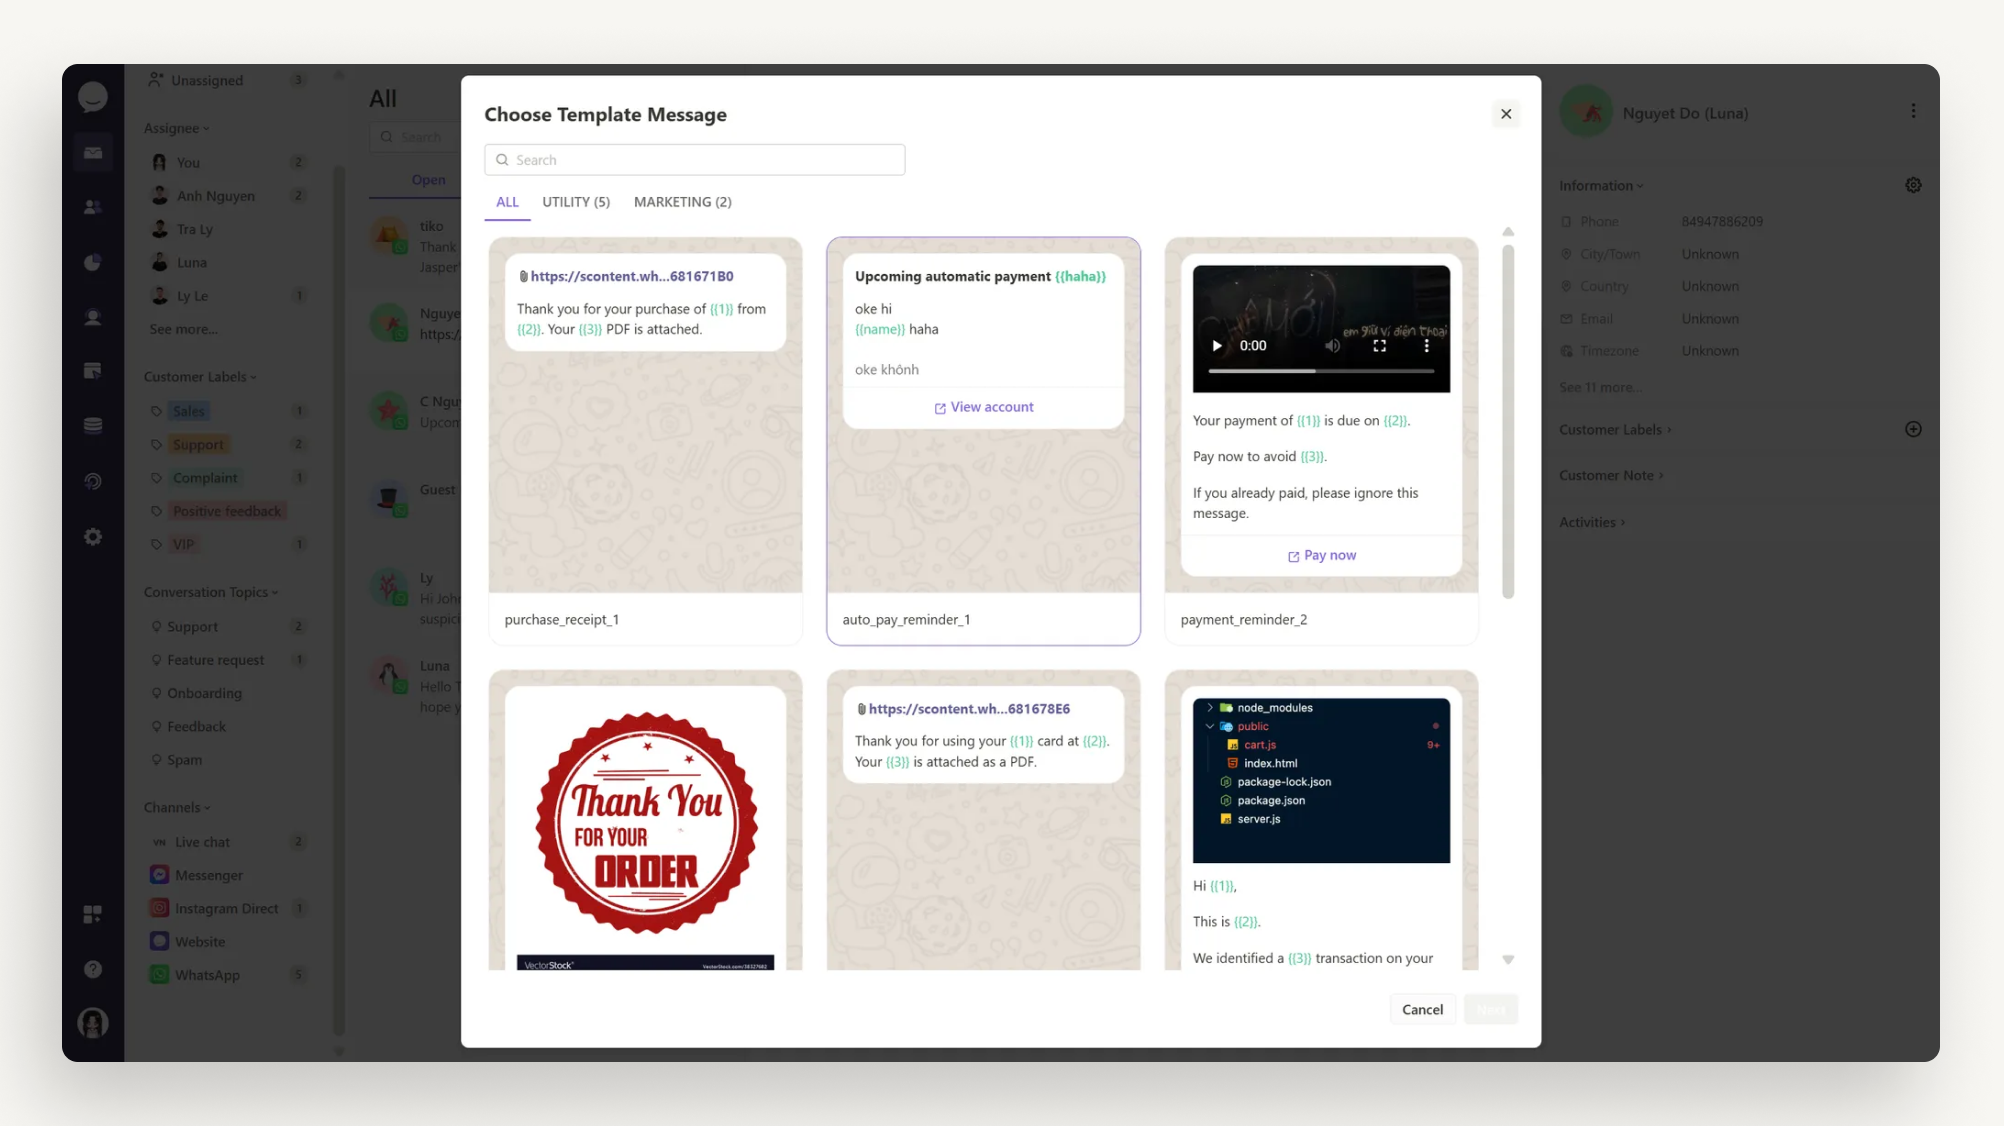Screen dimensions: 2004x1126
Task: Select the ALL templates tab
Action: click(507, 202)
